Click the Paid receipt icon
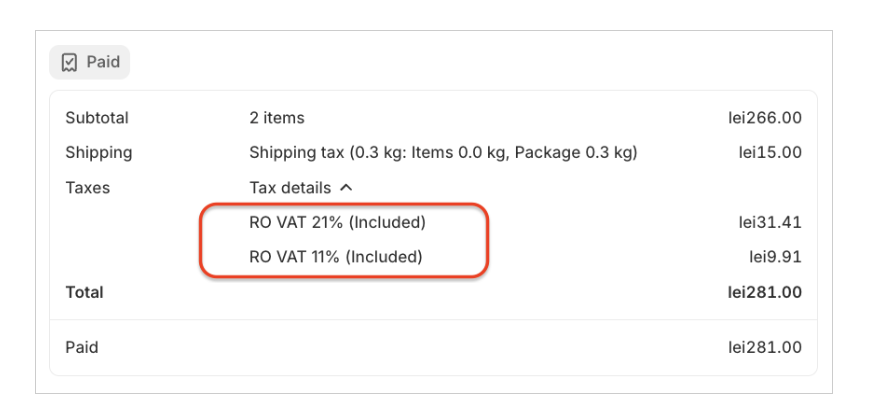 69,62
